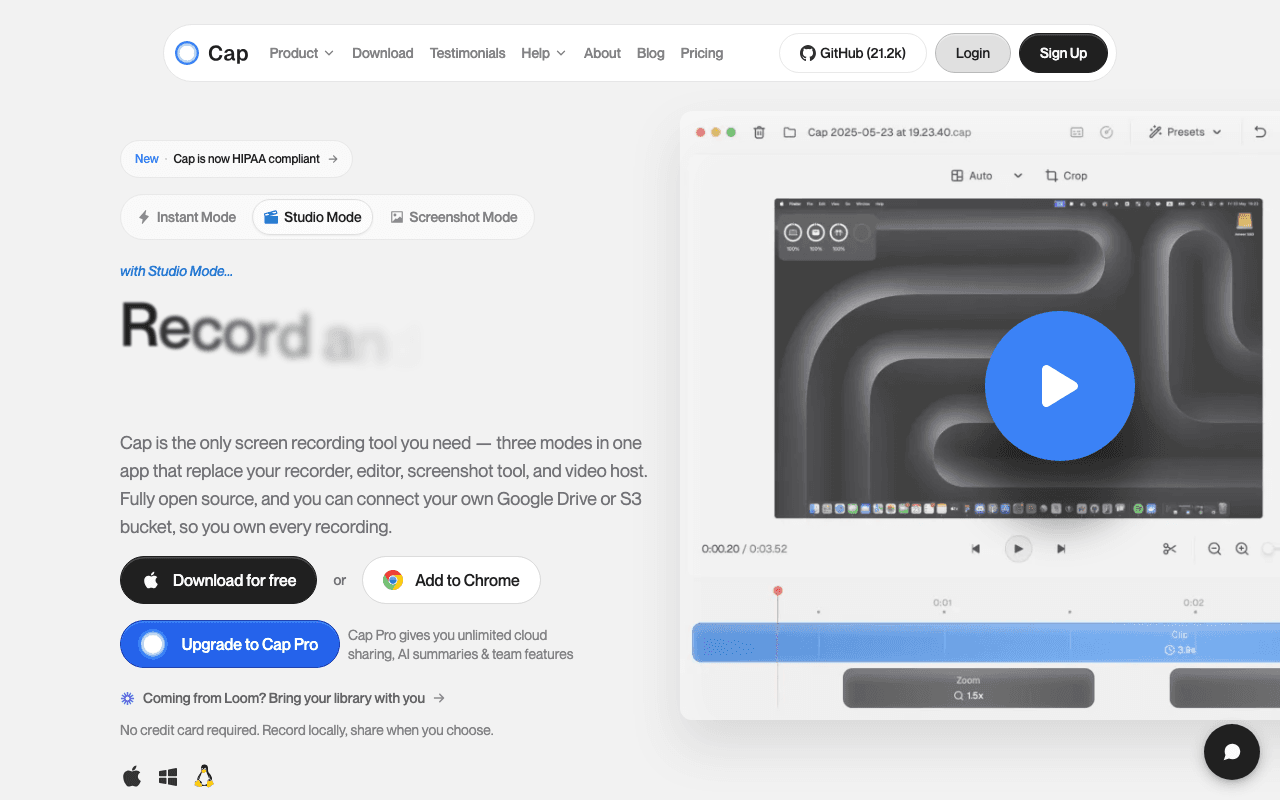The image size is (1280, 800).
Task: Click the 0:02 timeline ruler mark
Action: pos(1193,603)
